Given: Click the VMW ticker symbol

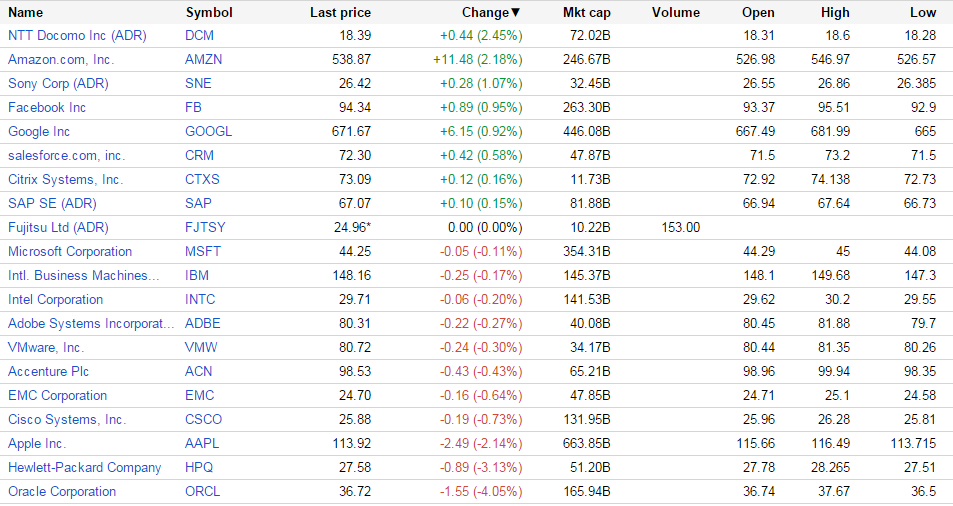Looking at the screenshot, I should 201,347.
